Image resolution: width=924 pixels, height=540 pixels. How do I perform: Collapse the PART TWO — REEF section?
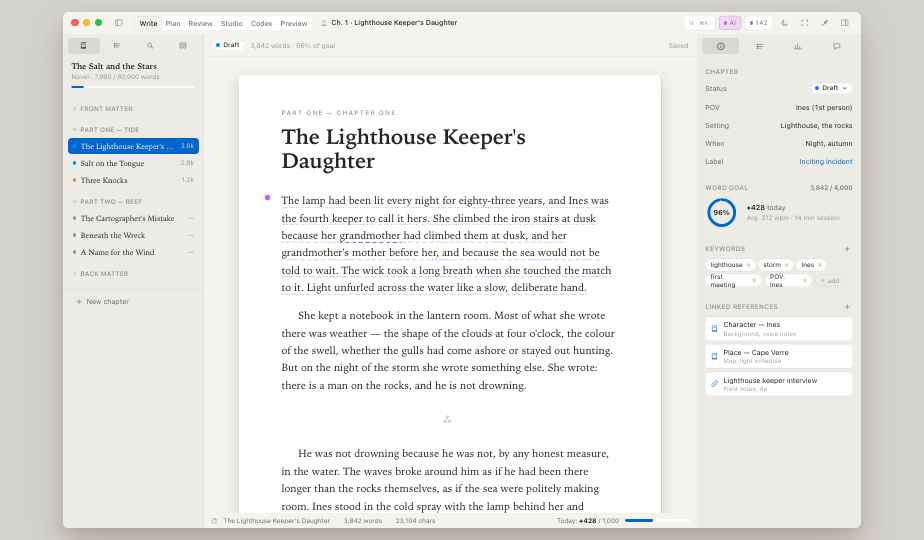coord(108,202)
